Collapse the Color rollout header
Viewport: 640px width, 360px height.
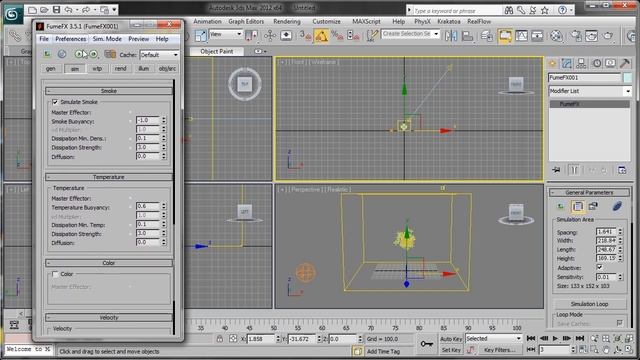pyautogui.click(x=109, y=263)
